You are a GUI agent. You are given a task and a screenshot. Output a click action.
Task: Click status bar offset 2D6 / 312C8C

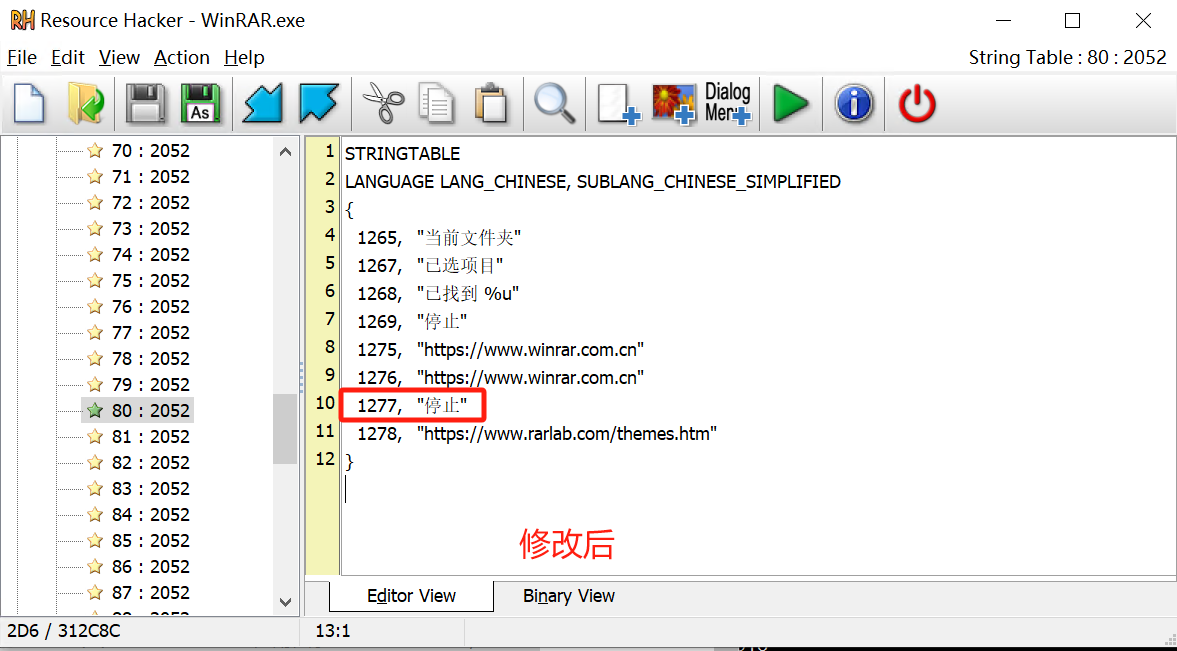[64, 631]
